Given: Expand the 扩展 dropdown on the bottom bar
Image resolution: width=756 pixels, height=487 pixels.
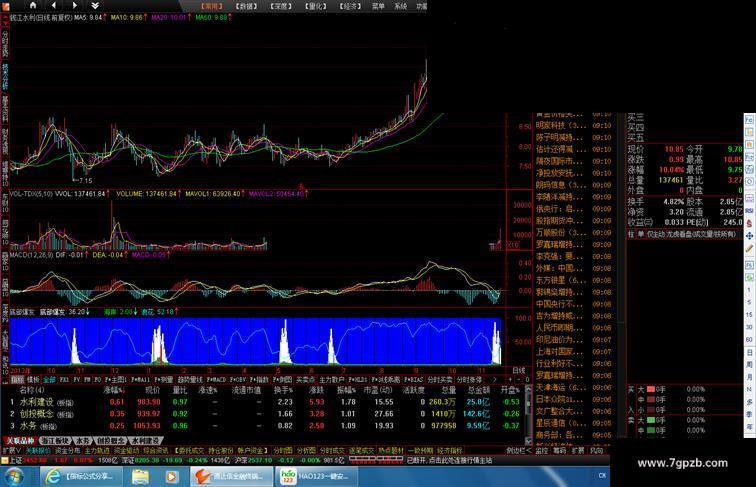Looking at the screenshot, I should click(11, 450).
